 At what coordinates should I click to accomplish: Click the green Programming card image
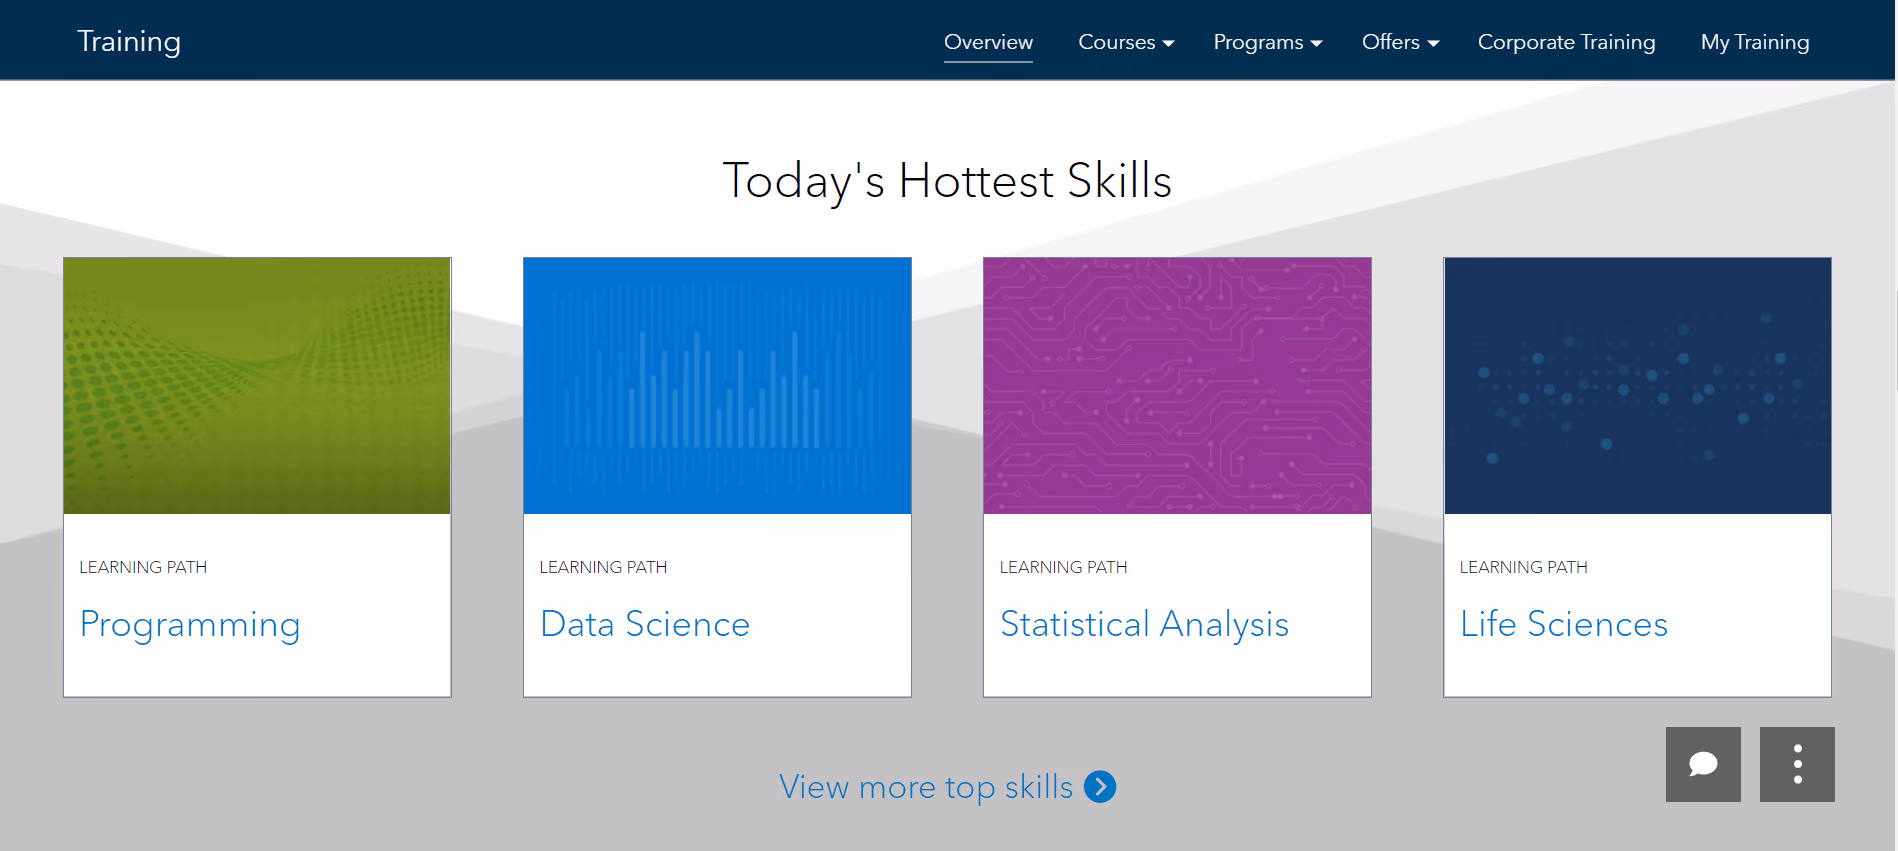tap(257, 386)
